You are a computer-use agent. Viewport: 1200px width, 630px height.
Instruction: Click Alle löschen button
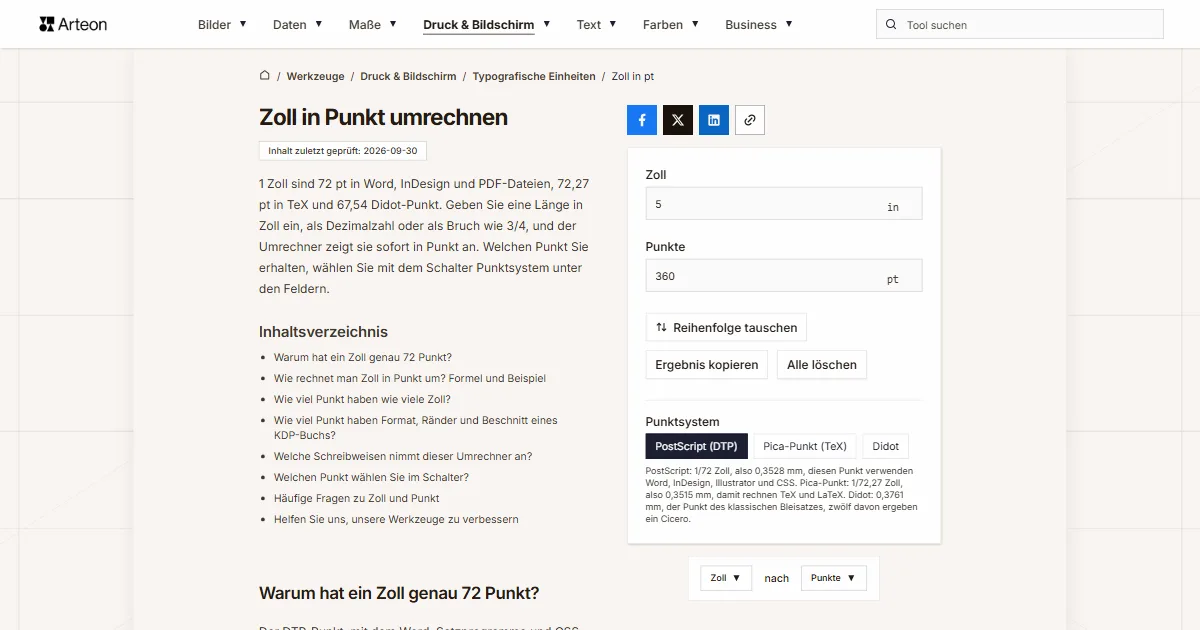click(822, 365)
